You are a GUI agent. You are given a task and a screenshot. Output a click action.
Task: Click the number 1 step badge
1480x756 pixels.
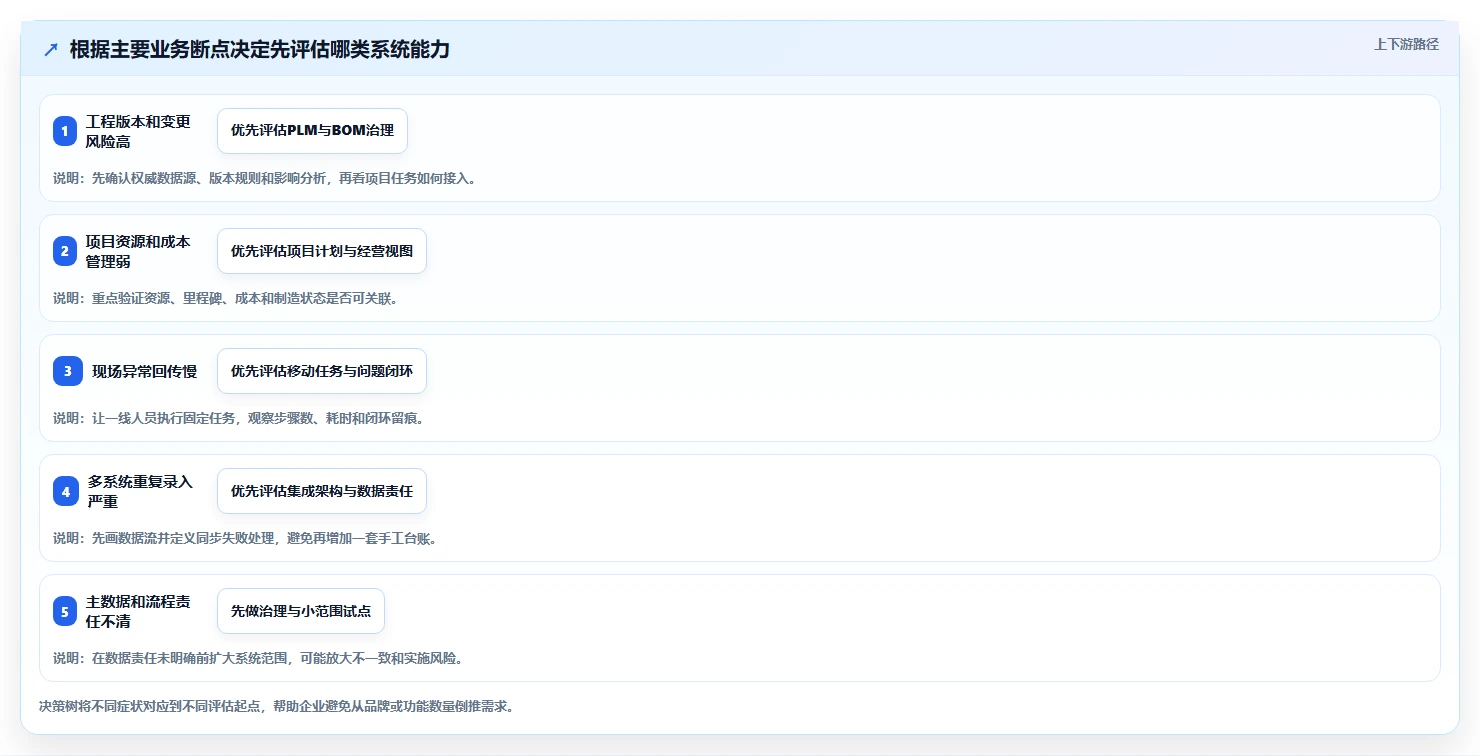pyautogui.click(x=65, y=131)
